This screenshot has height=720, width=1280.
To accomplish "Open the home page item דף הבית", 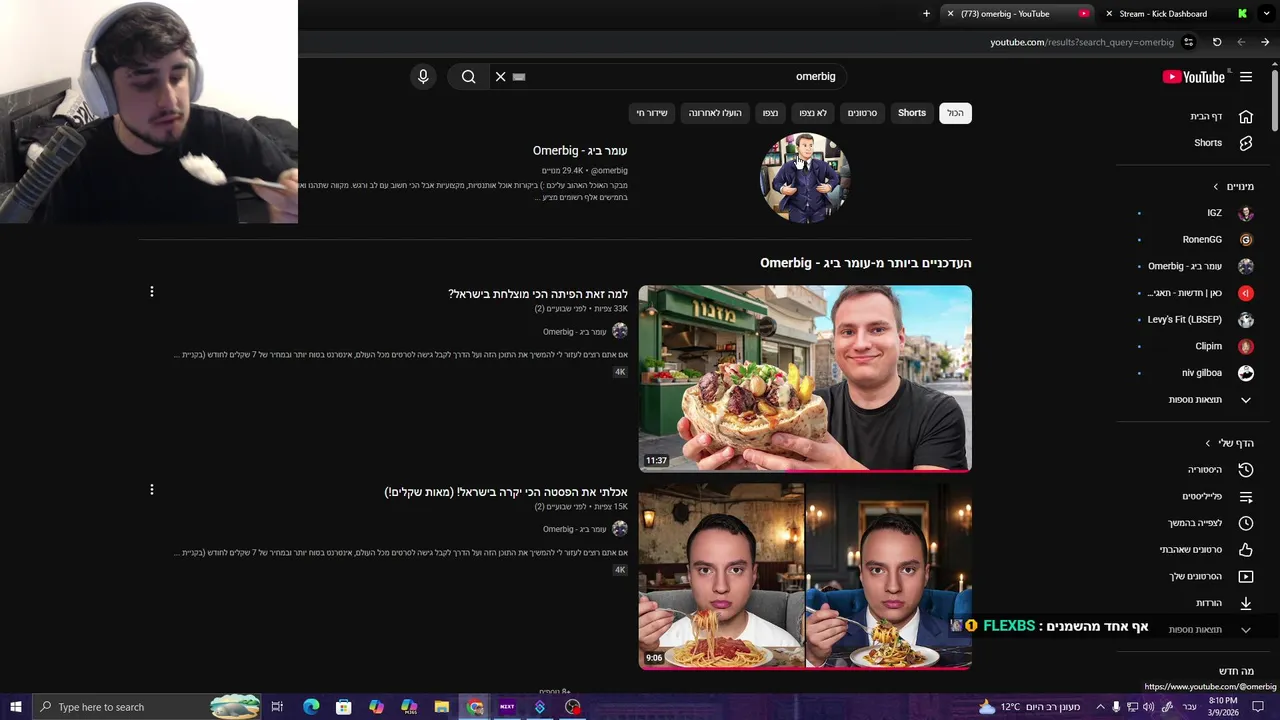I will [x=1222, y=116].
